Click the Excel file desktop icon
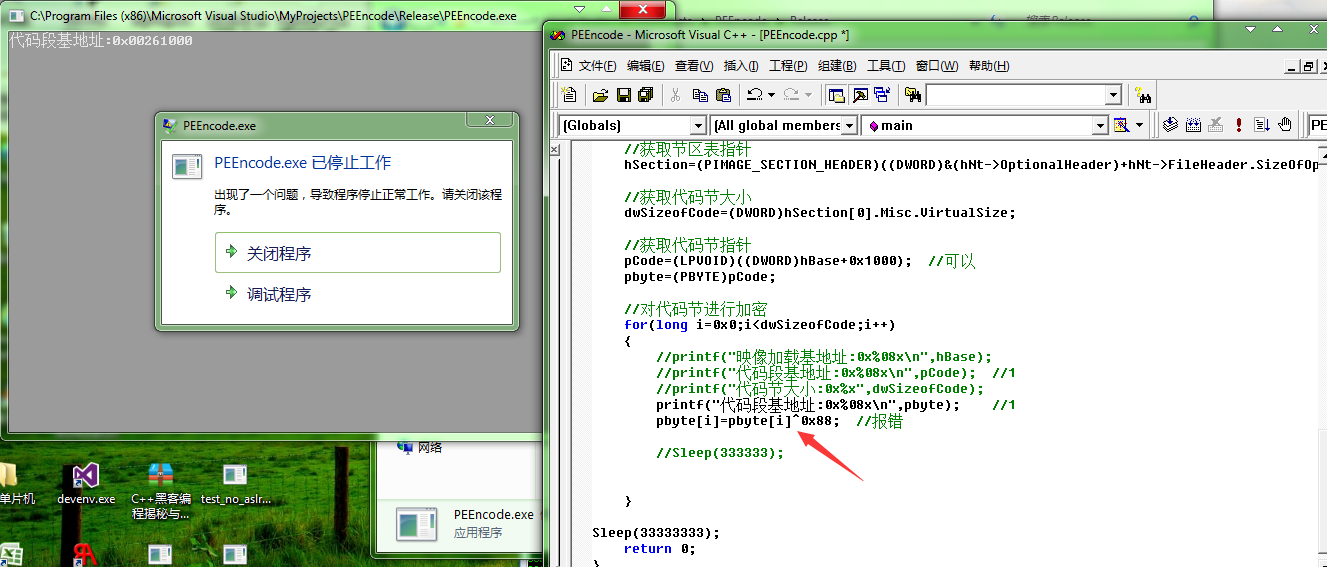The image size is (1327, 567). [12, 555]
